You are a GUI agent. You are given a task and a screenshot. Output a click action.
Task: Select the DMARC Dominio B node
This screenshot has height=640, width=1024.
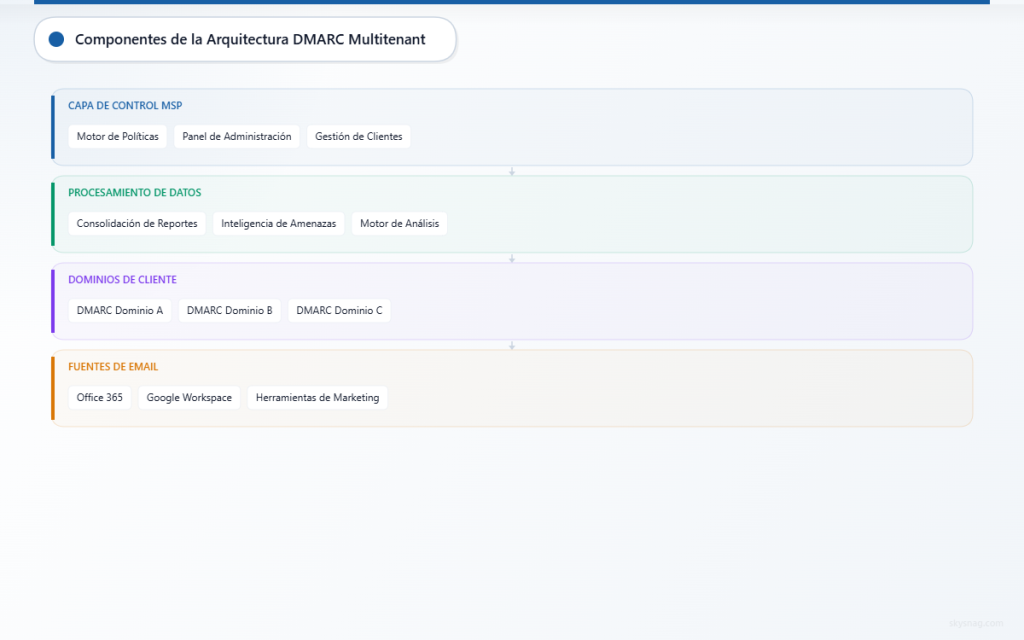click(x=230, y=310)
